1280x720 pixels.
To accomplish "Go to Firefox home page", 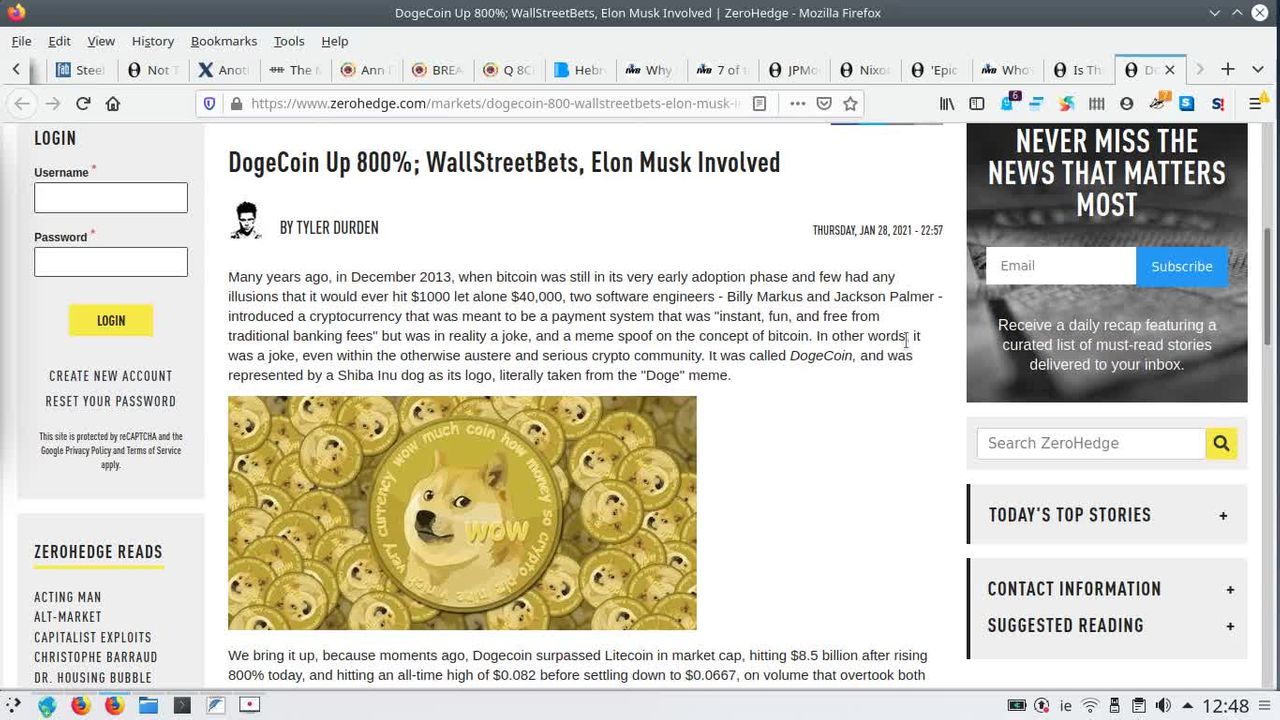I will (113, 103).
